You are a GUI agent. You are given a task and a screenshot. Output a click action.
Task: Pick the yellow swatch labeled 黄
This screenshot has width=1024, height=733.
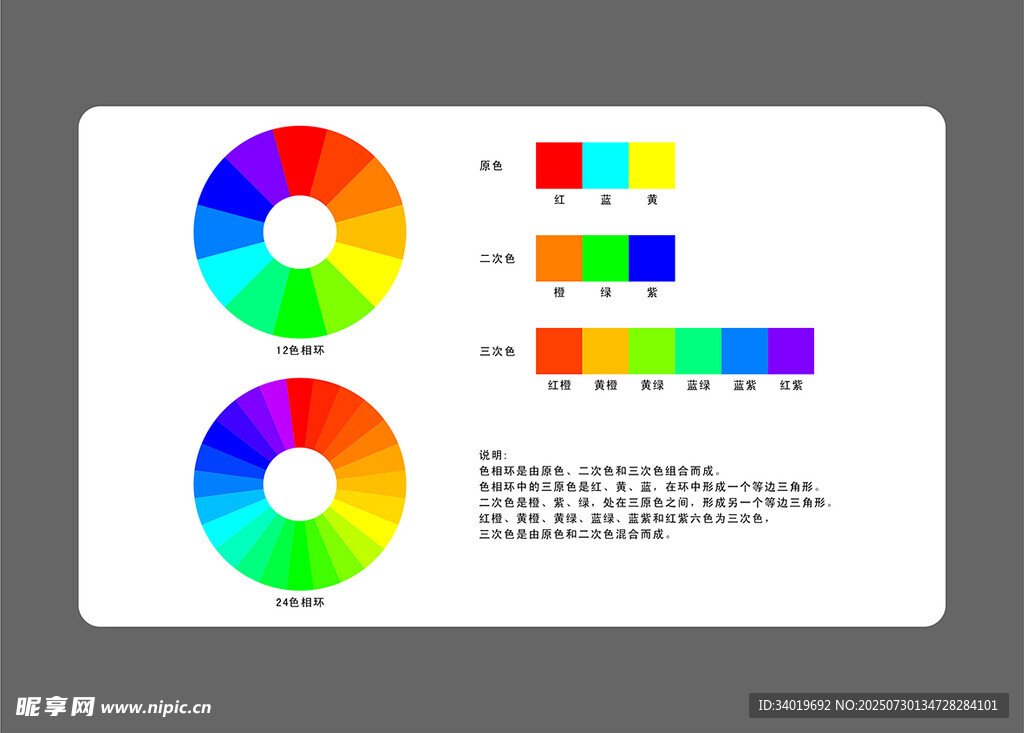coord(651,165)
